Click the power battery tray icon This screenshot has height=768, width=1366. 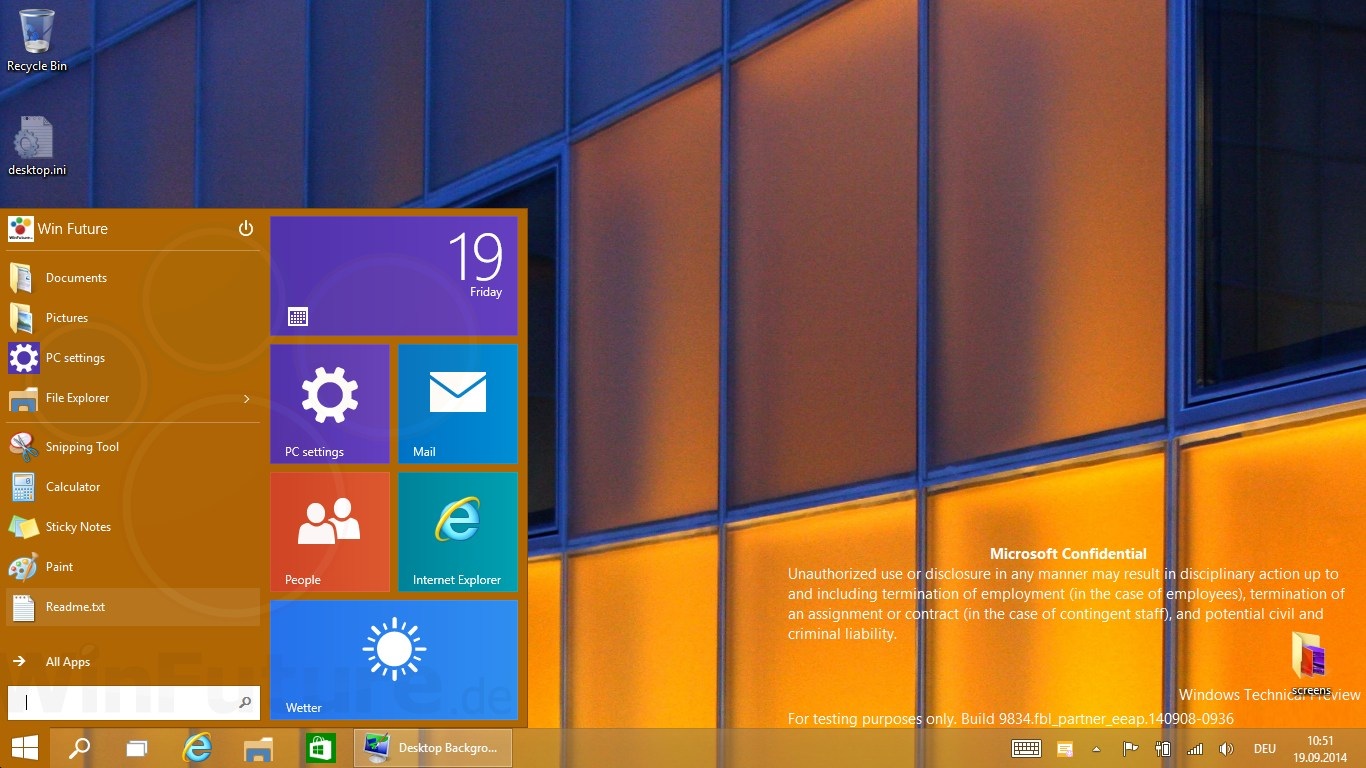(x=1163, y=748)
